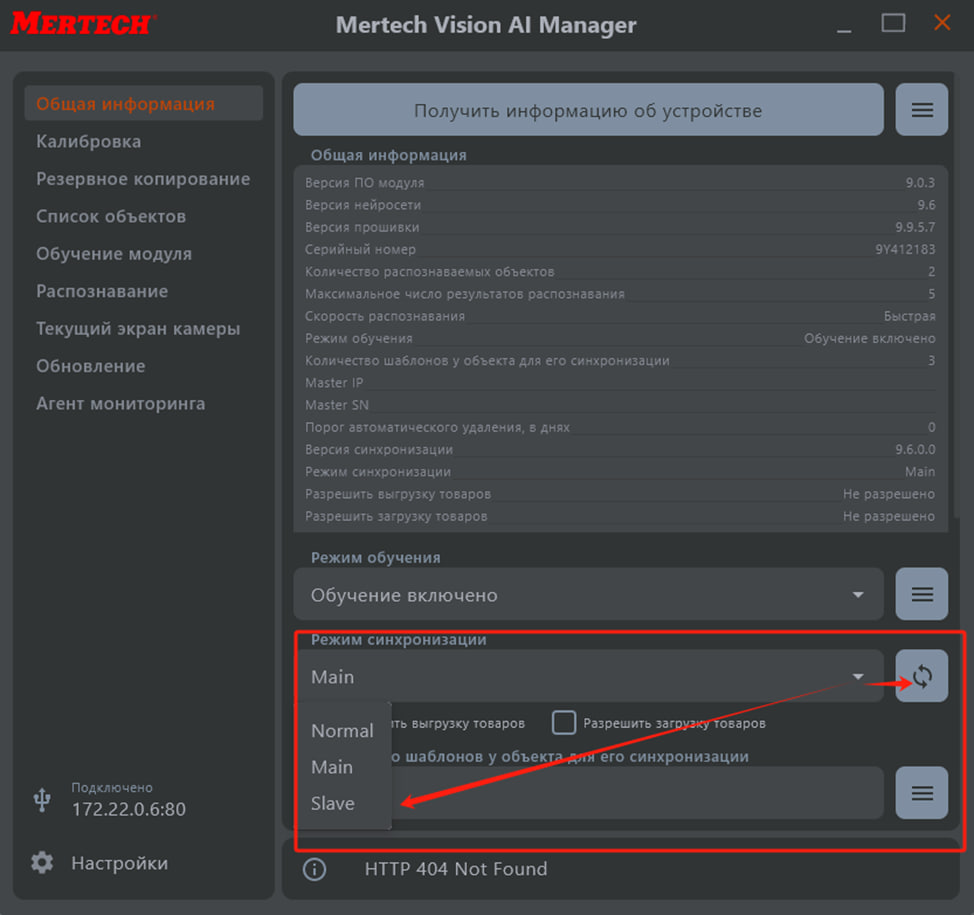Select Slave from sync mode list
This screenshot has width=974, height=915.
(x=333, y=803)
